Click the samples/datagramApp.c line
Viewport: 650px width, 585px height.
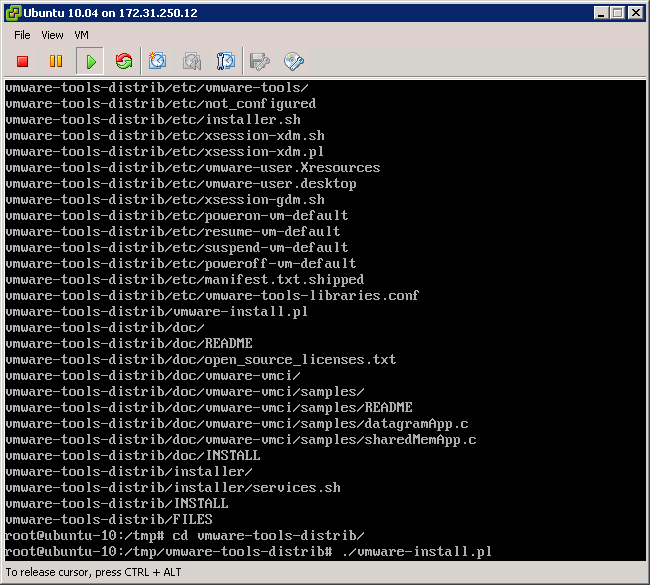237,423
